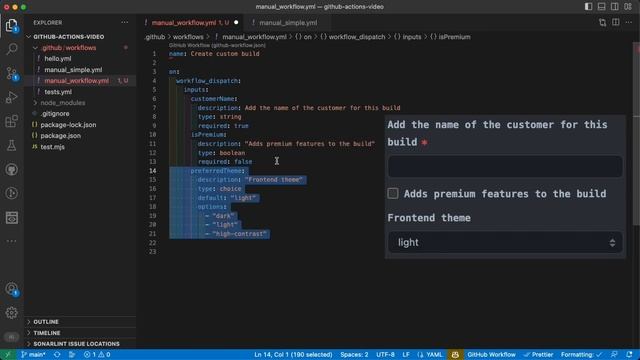
Task: Click Formatting status item
Action: coord(581,354)
